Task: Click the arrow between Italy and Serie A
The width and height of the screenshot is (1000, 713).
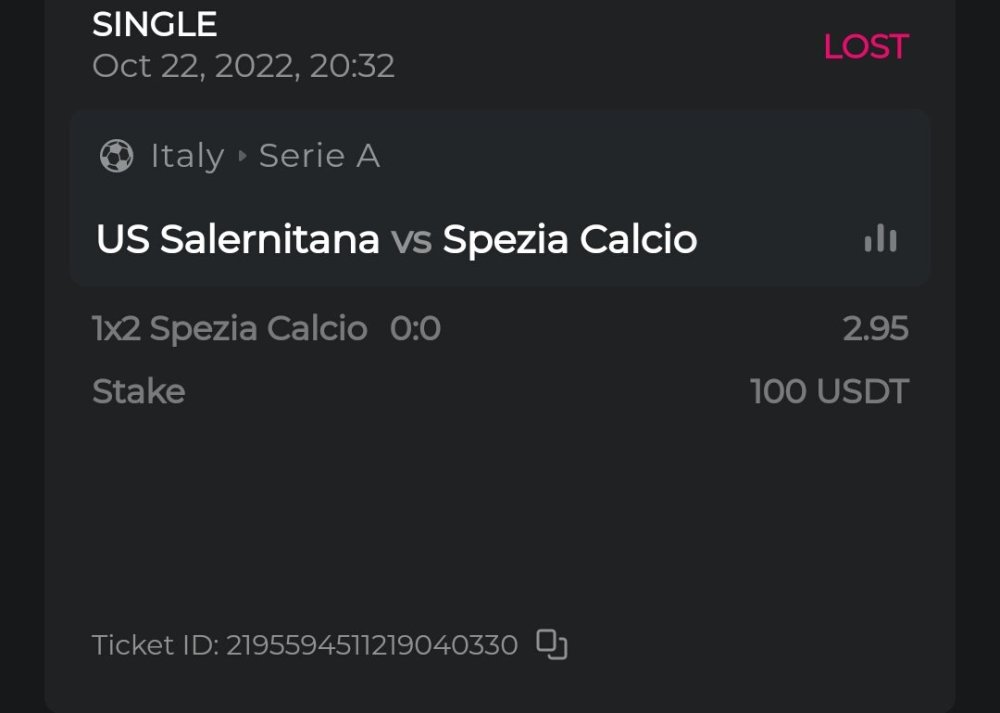Action: coord(242,156)
